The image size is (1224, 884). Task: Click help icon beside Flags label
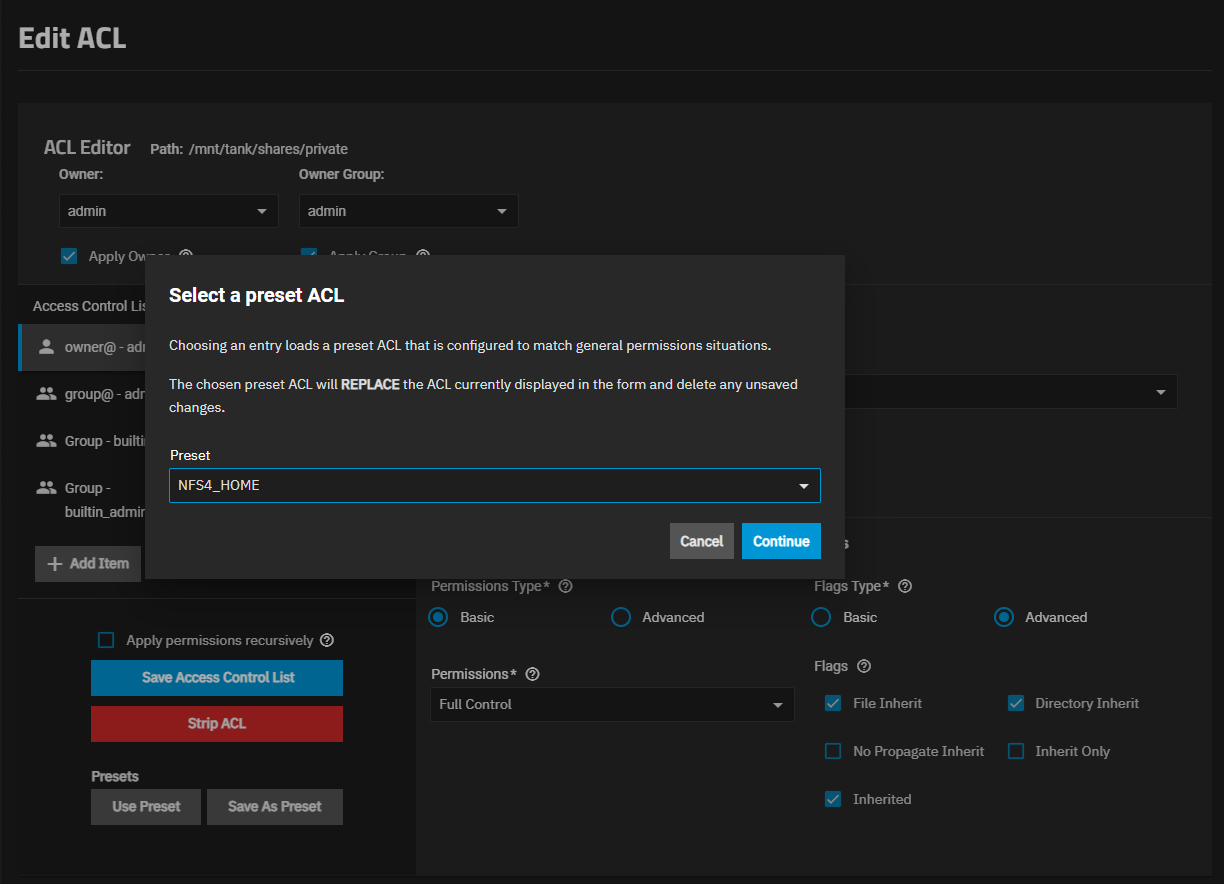point(864,666)
